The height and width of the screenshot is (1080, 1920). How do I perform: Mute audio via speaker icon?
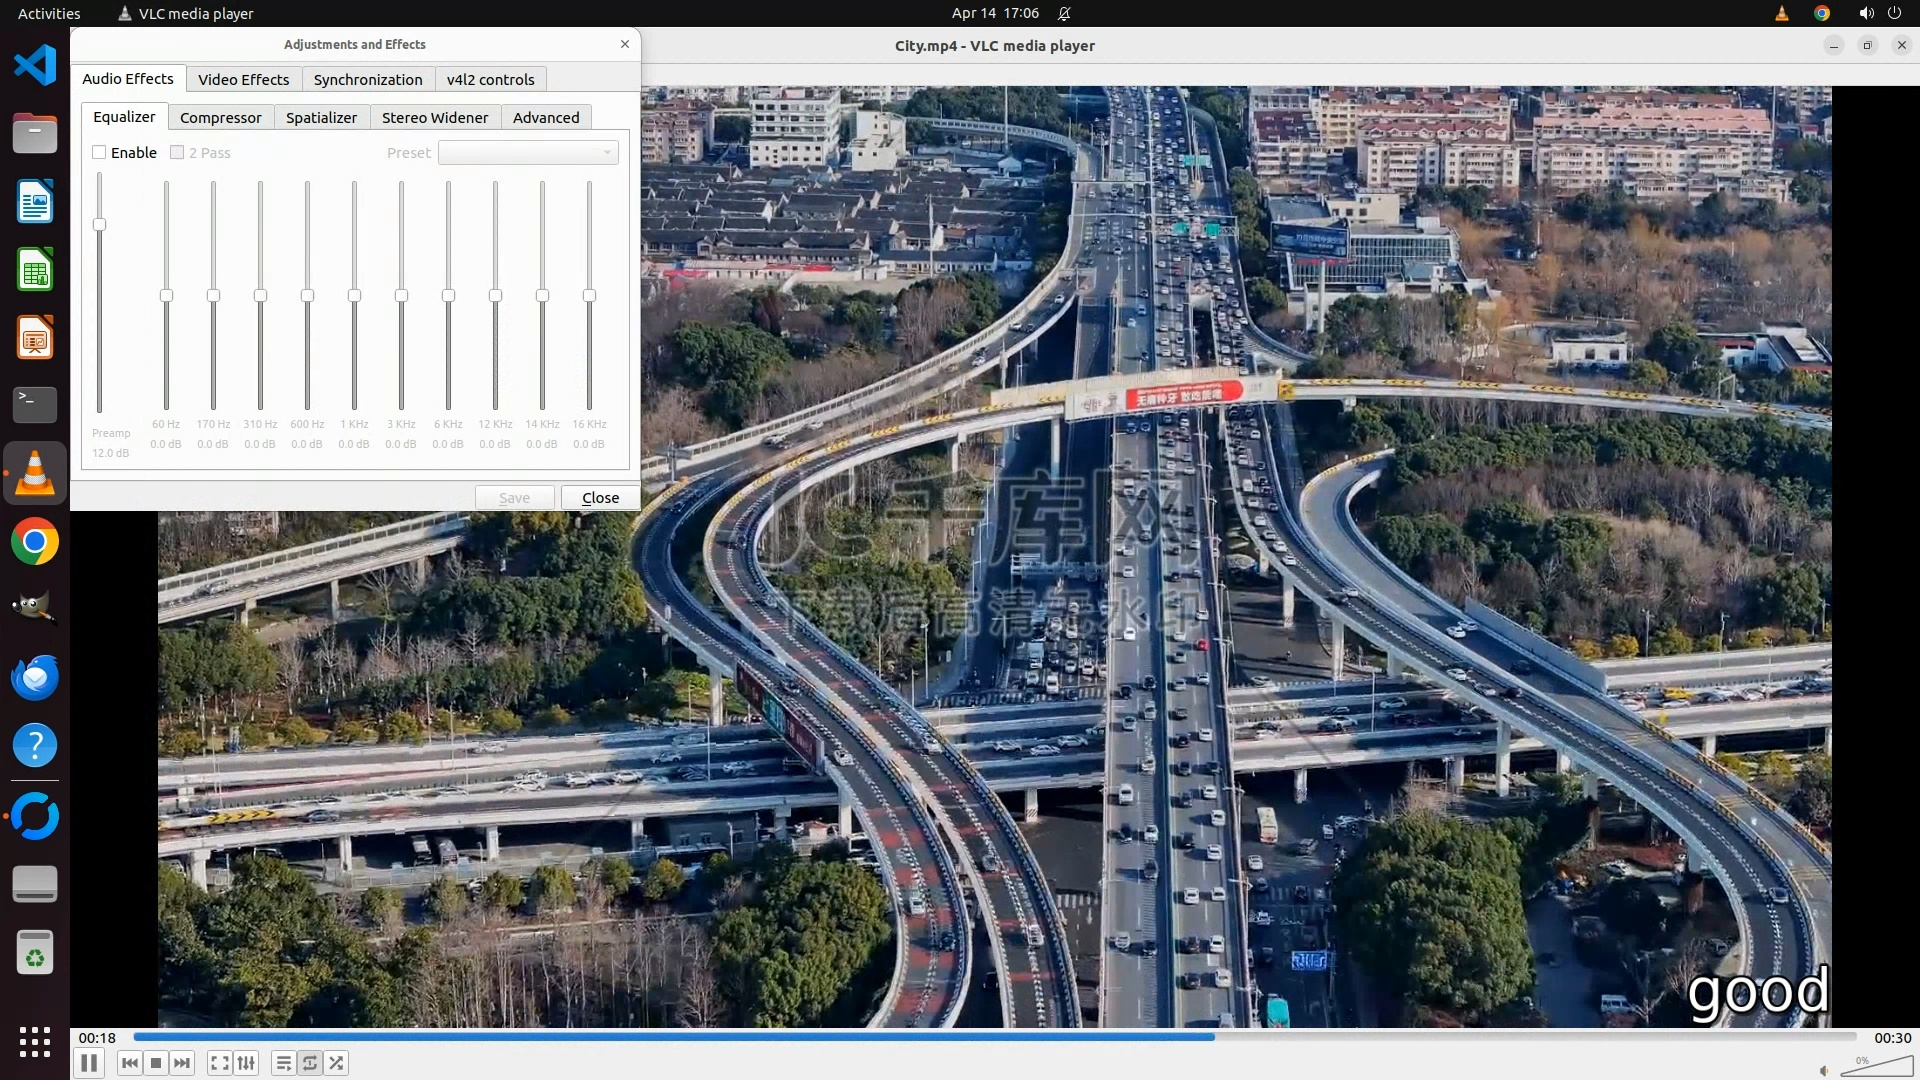point(1824,1070)
